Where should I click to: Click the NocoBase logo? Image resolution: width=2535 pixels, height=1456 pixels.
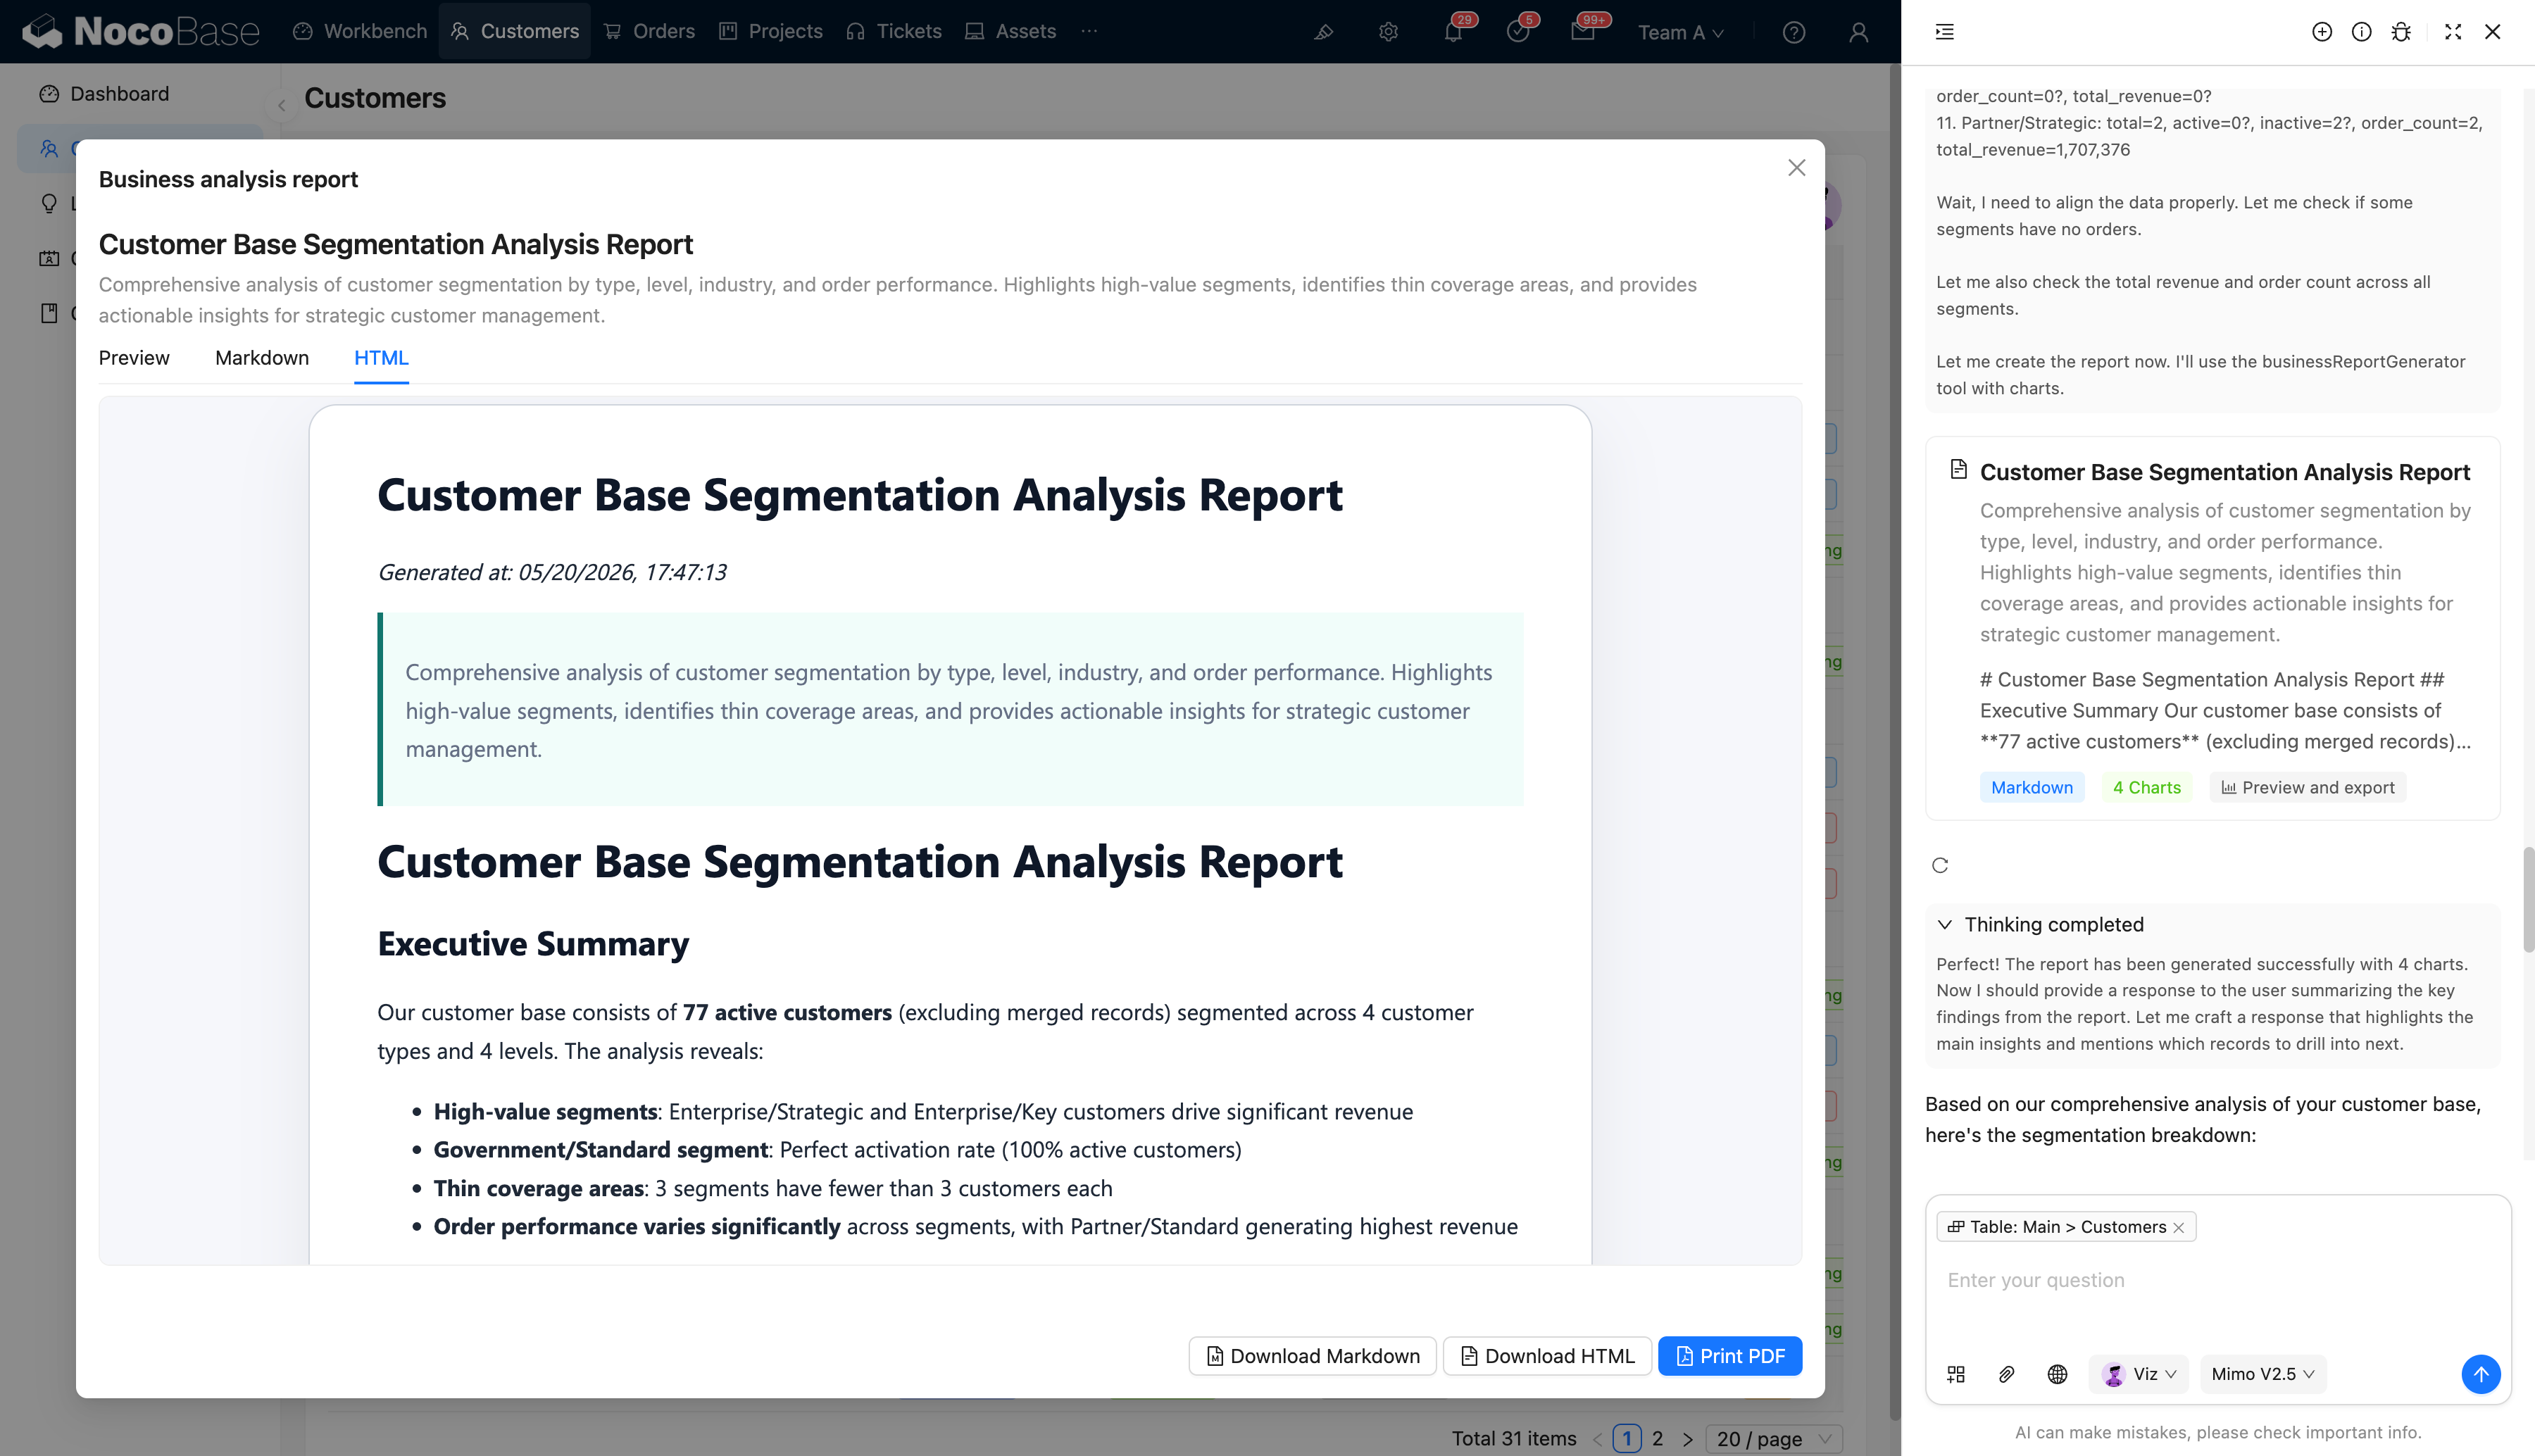click(140, 32)
